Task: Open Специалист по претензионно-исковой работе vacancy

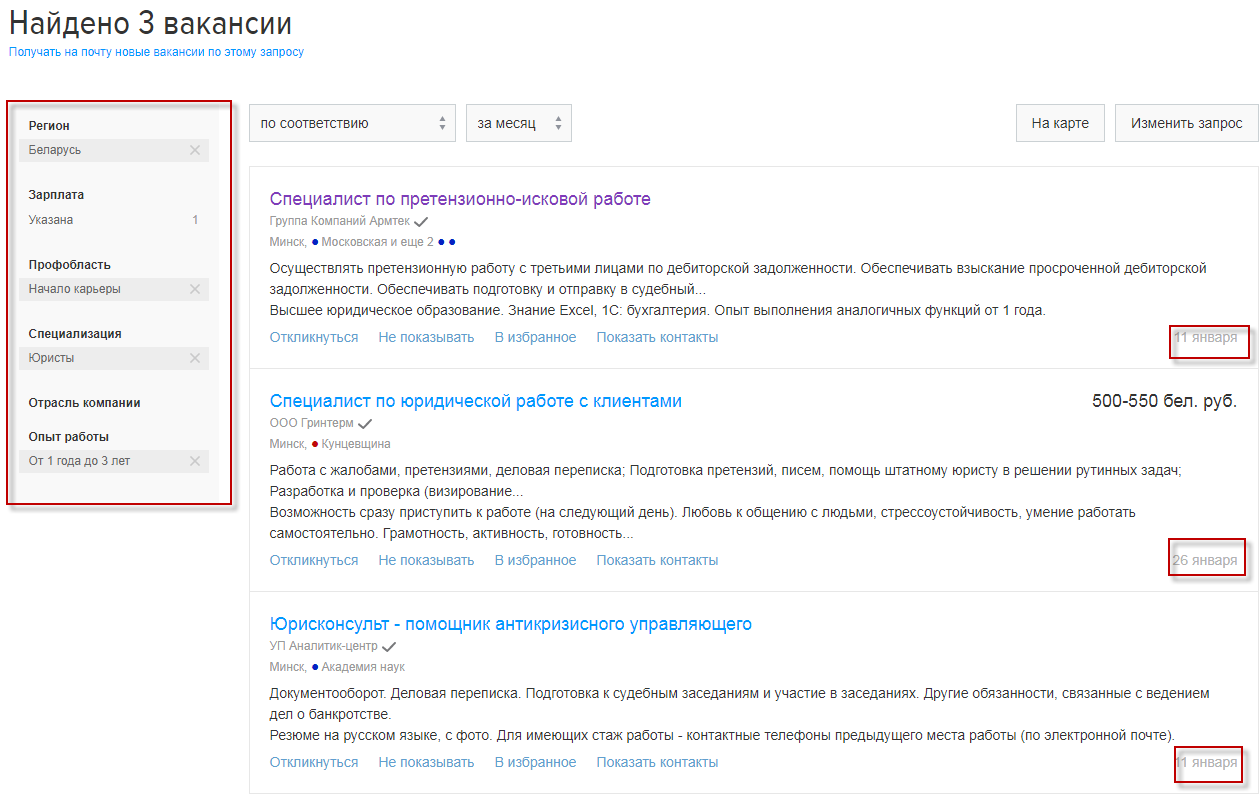Action: (x=460, y=199)
